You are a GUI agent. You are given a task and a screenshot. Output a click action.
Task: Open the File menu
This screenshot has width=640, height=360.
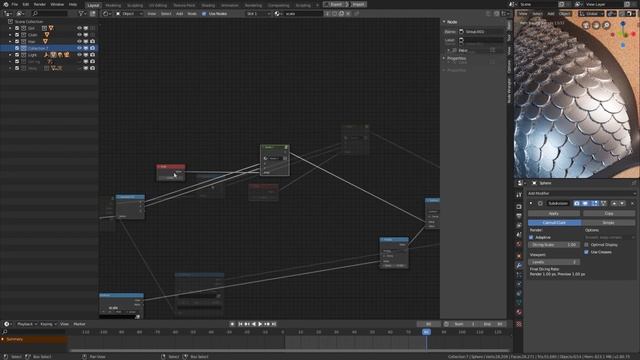coord(15,4)
